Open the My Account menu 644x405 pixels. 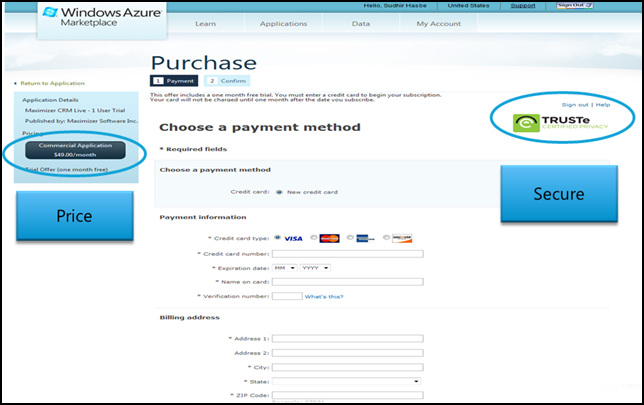pos(439,24)
